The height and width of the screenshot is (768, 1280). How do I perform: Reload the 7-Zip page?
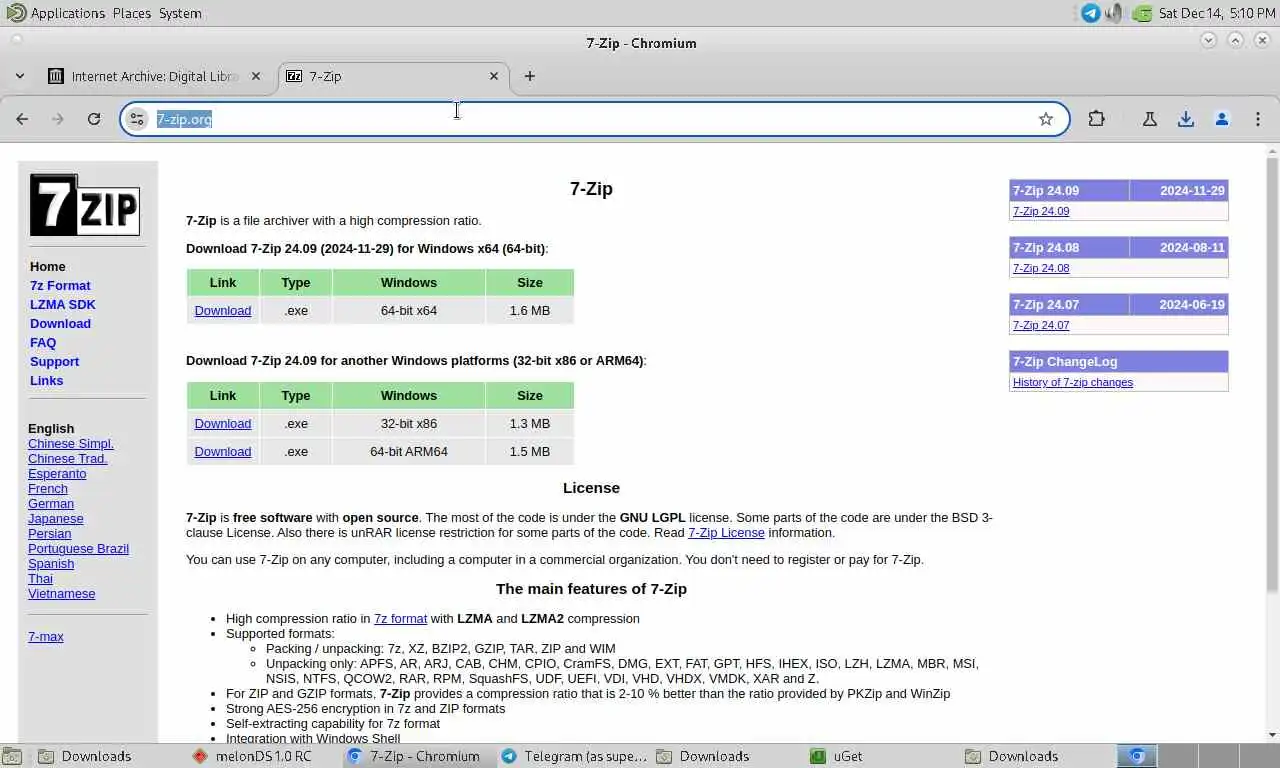click(94, 119)
